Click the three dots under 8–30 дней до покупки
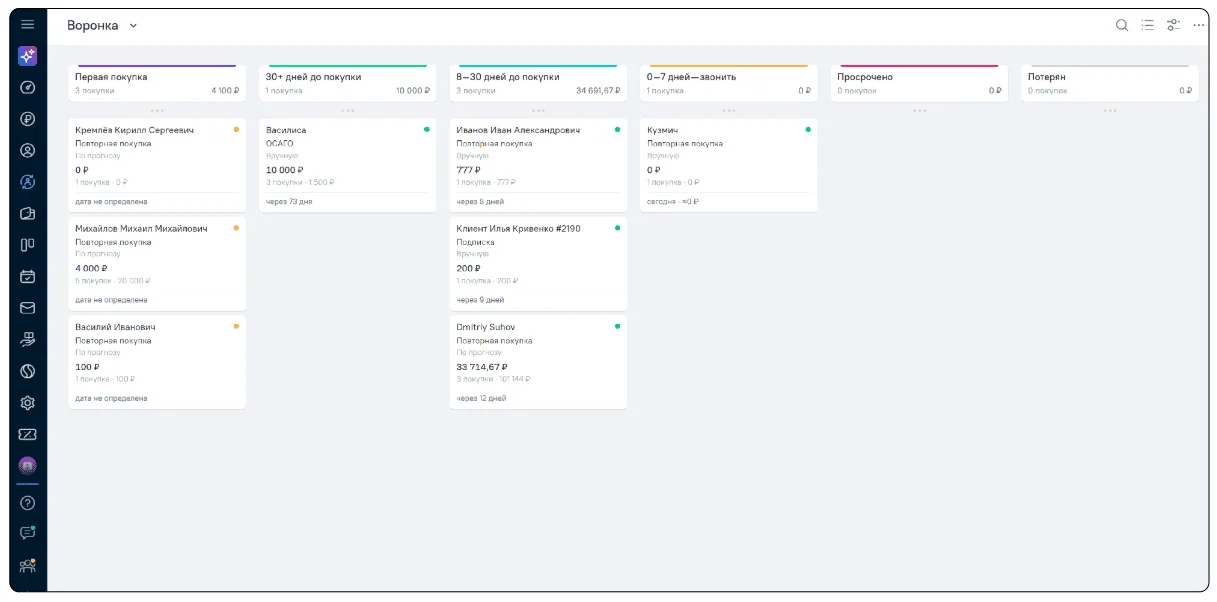Screen dimensions: 1217x602 538,110
